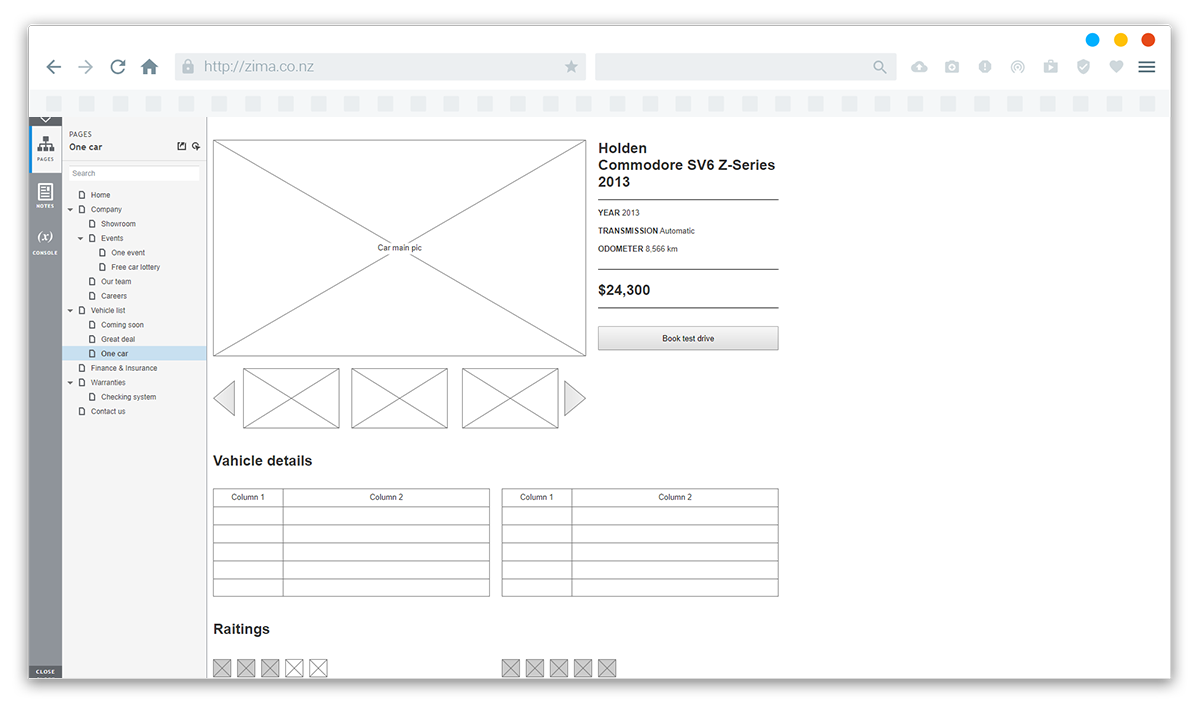
Task: Collapse the Events tree node
Action: 81,239
